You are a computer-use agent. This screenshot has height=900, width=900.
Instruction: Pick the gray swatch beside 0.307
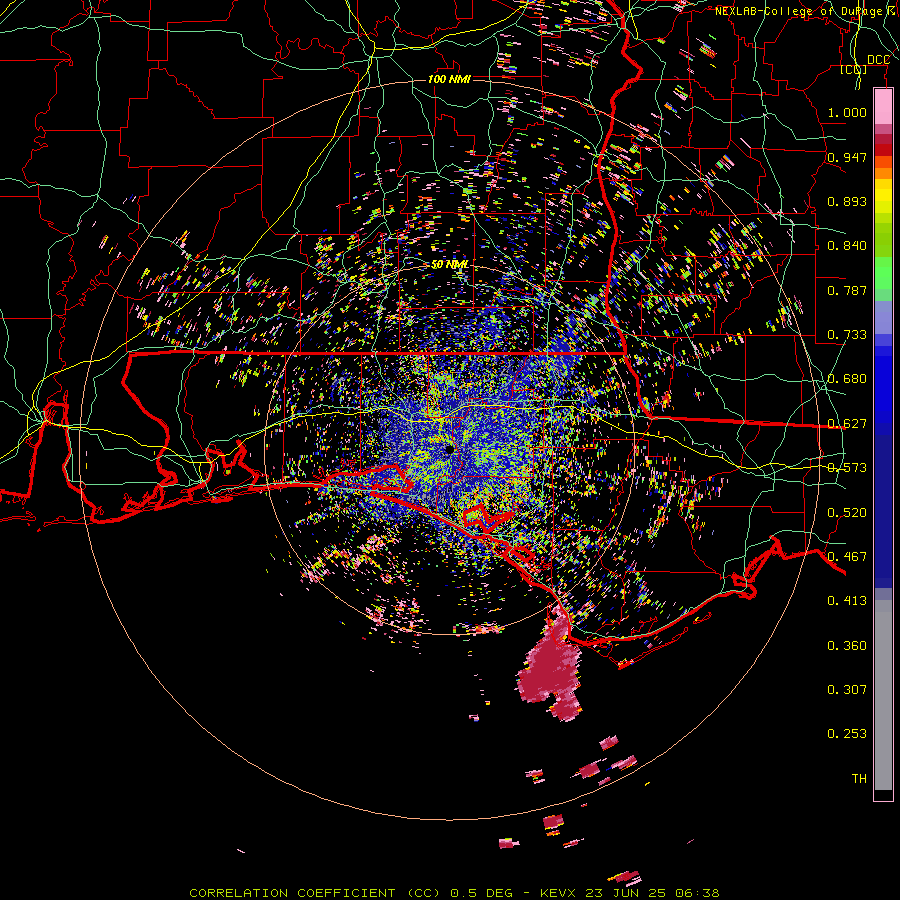pyautogui.click(x=883, y=695)
